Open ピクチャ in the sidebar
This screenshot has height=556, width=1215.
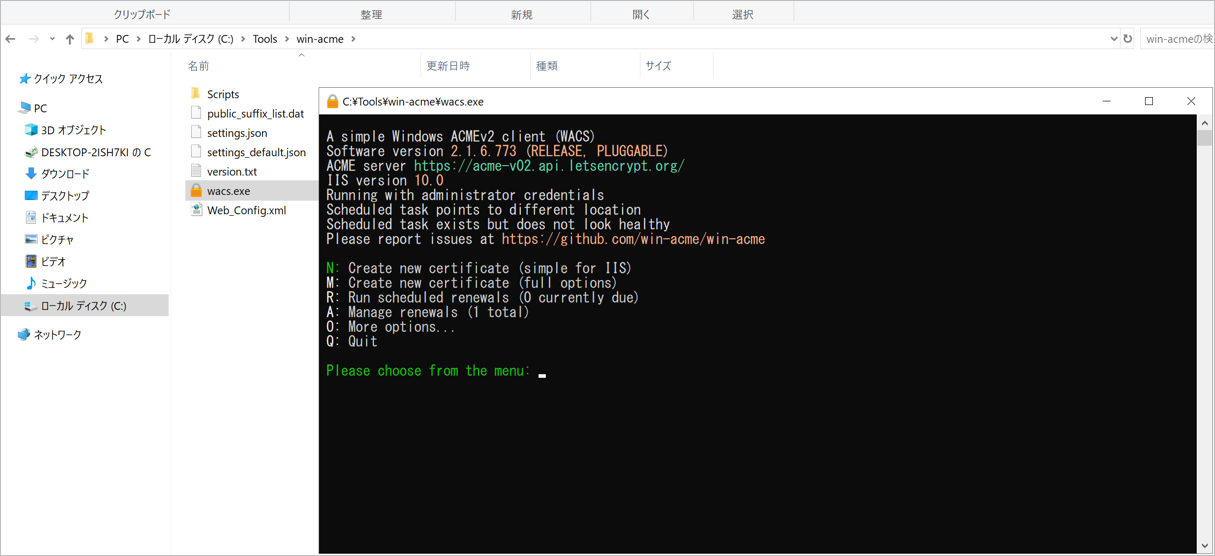tap(57, 240)
